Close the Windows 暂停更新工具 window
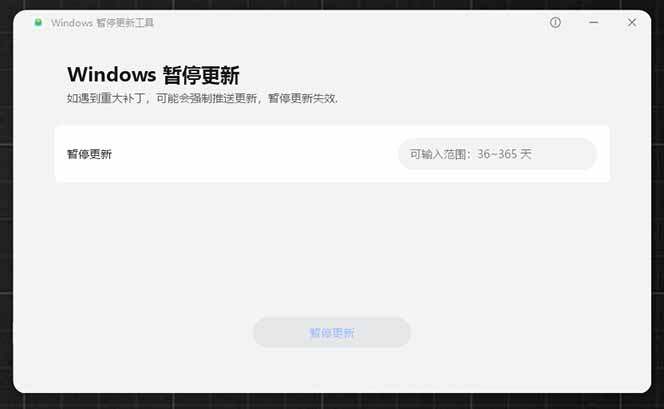The image size is (664, 409). point(632,22)
